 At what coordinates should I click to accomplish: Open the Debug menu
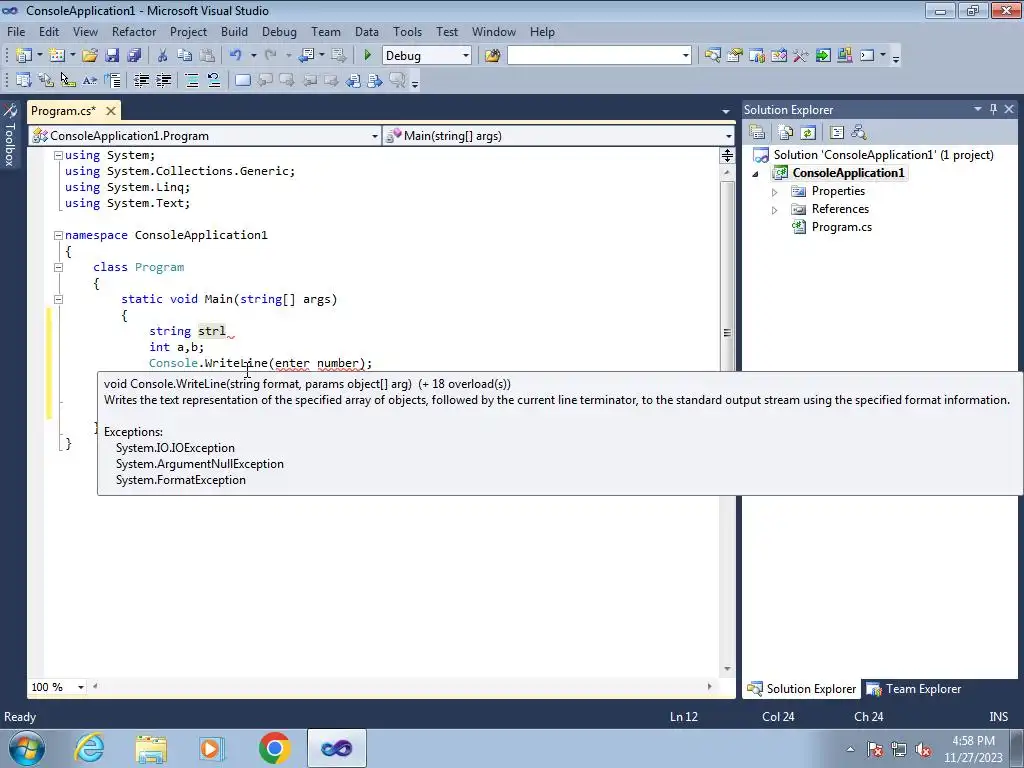click(279, 31)
